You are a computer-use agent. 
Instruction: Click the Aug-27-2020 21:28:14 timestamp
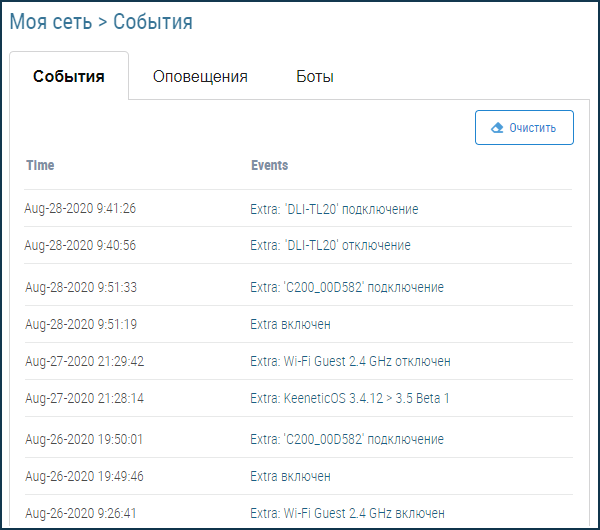84,398
